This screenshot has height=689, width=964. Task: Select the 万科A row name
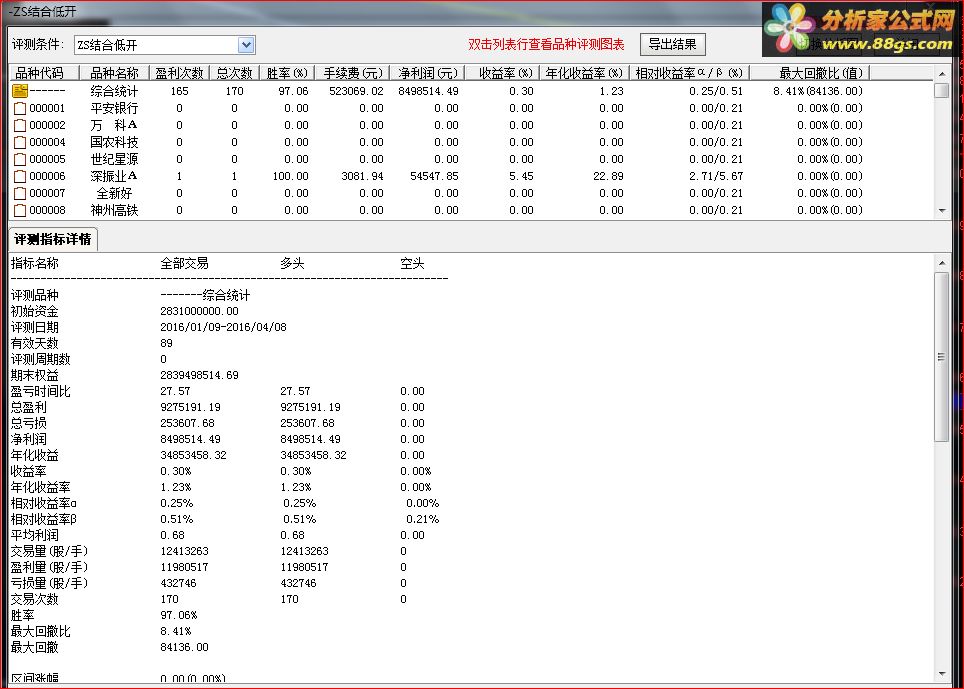click(114, 125)
